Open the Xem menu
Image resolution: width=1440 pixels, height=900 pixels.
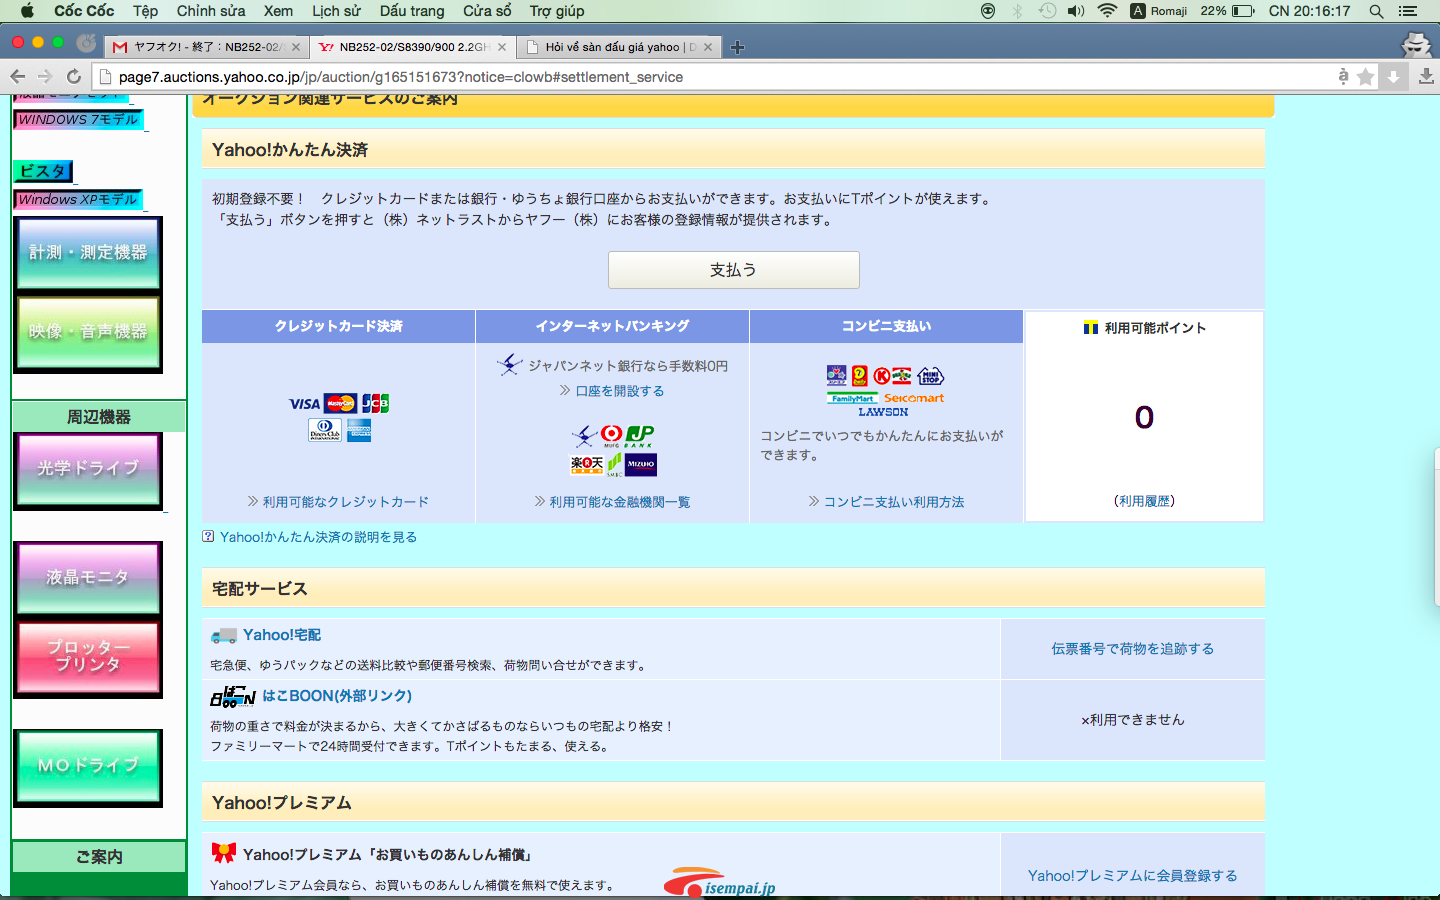[278, 11]
